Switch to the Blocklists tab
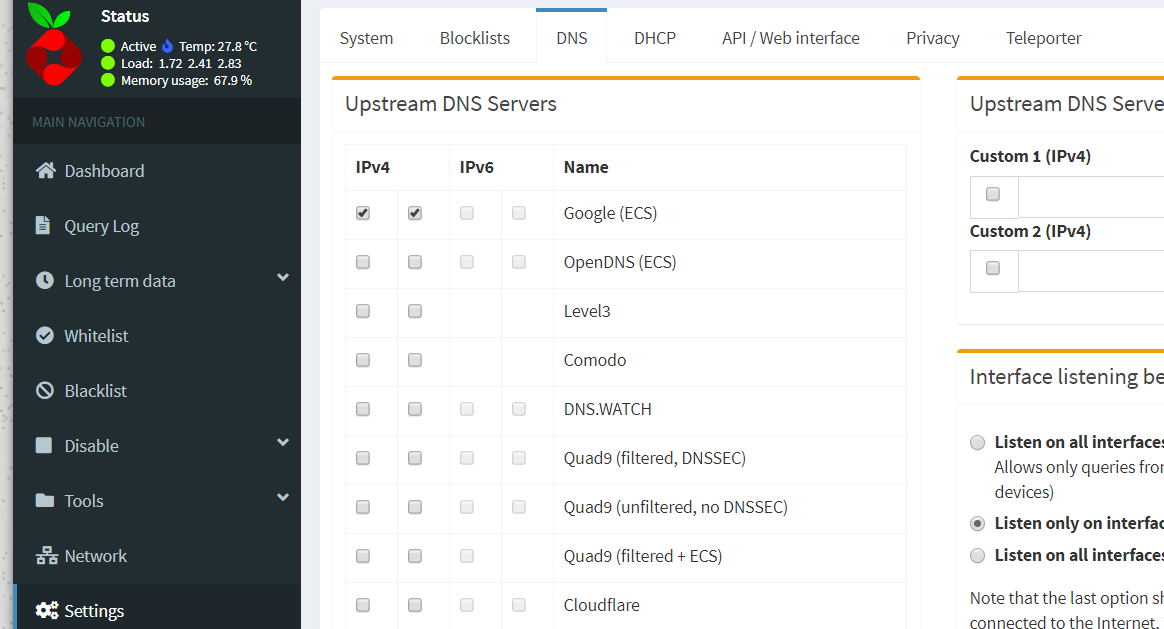This screenshot has width=1164, height=629. click(475, 38)
